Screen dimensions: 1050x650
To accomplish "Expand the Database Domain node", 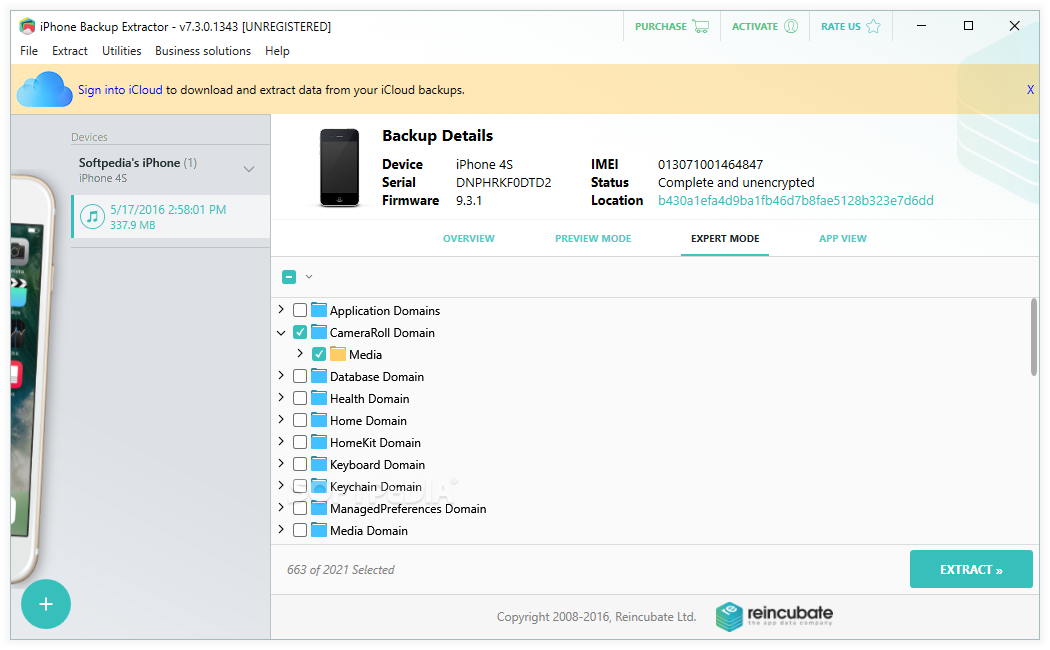I will click(x=281, y=376).
